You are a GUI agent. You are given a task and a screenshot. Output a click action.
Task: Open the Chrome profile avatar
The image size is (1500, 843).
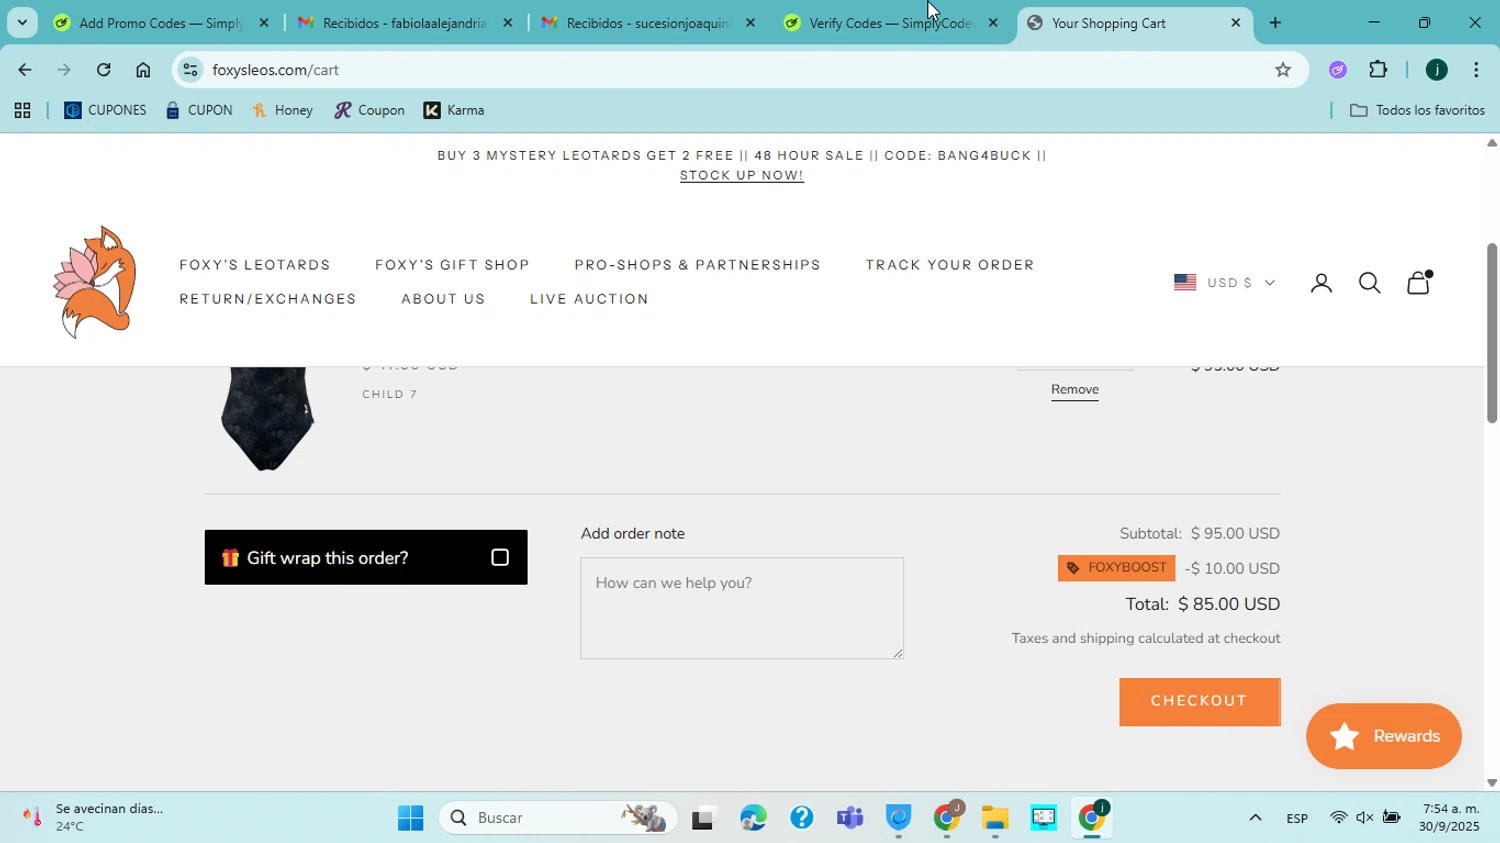(x=1437, y=70)
